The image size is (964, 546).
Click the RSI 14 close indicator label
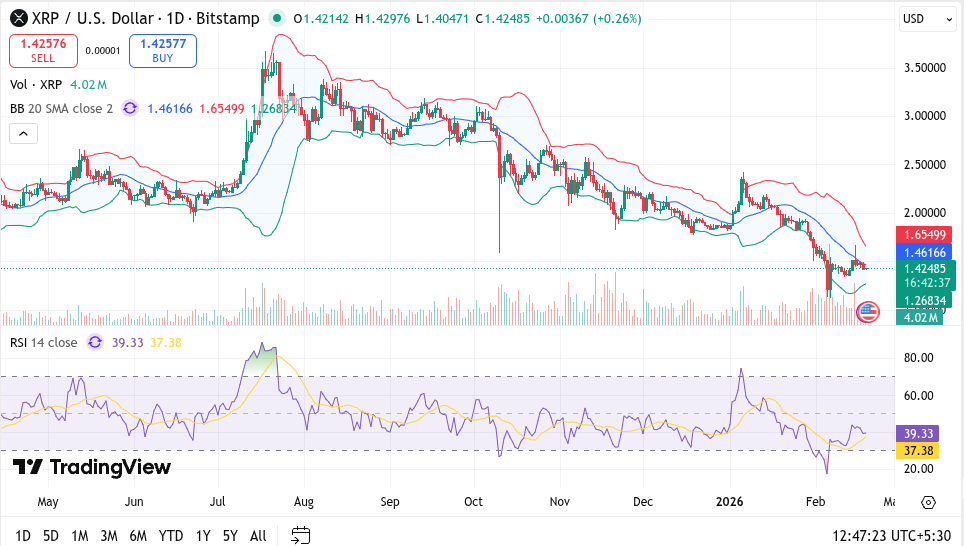[x=43, y=342]
